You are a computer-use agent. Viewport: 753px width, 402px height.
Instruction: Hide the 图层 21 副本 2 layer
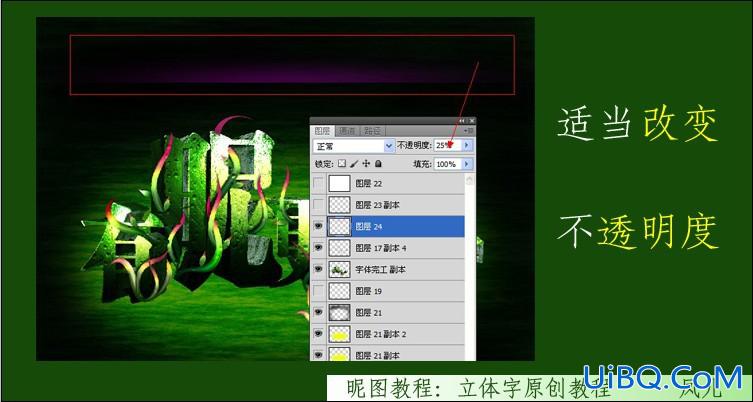tap(318, 334)
